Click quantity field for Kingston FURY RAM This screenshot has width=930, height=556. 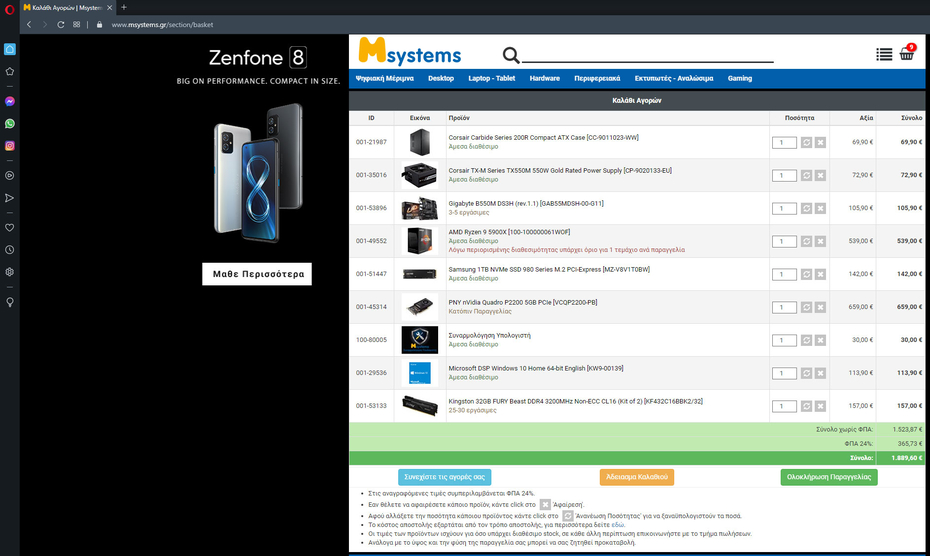(784, 406)
